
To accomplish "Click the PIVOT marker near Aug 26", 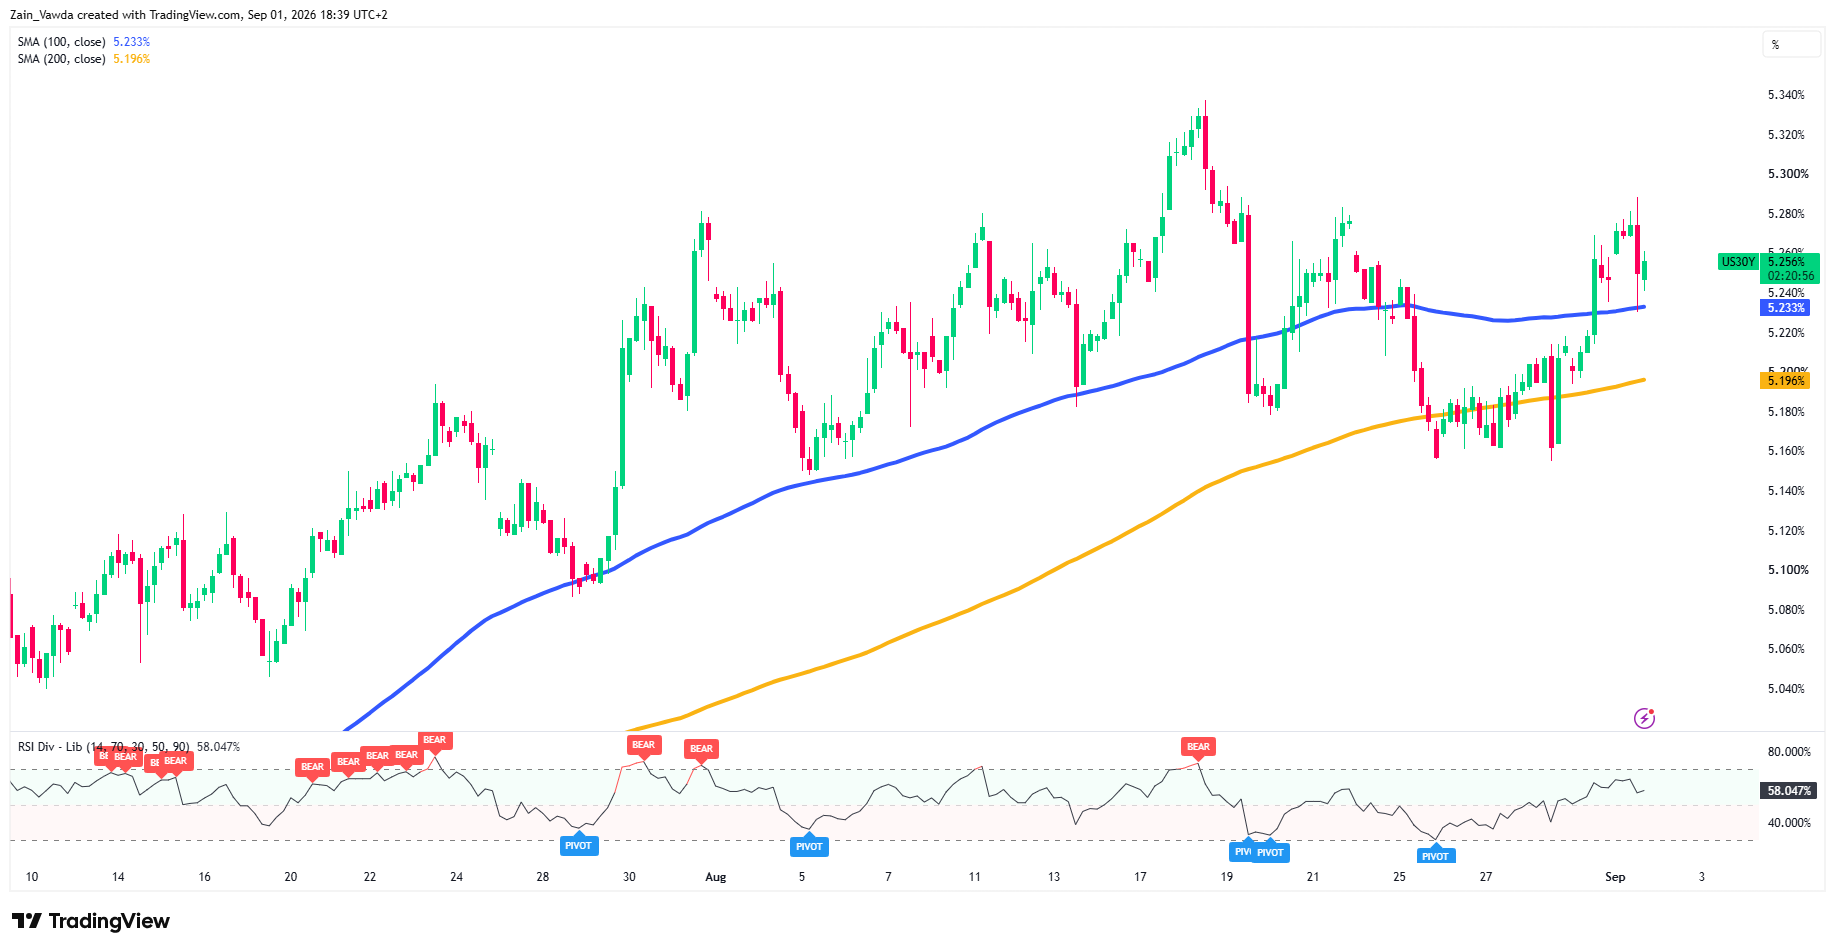I will (x=1435, y=856).
